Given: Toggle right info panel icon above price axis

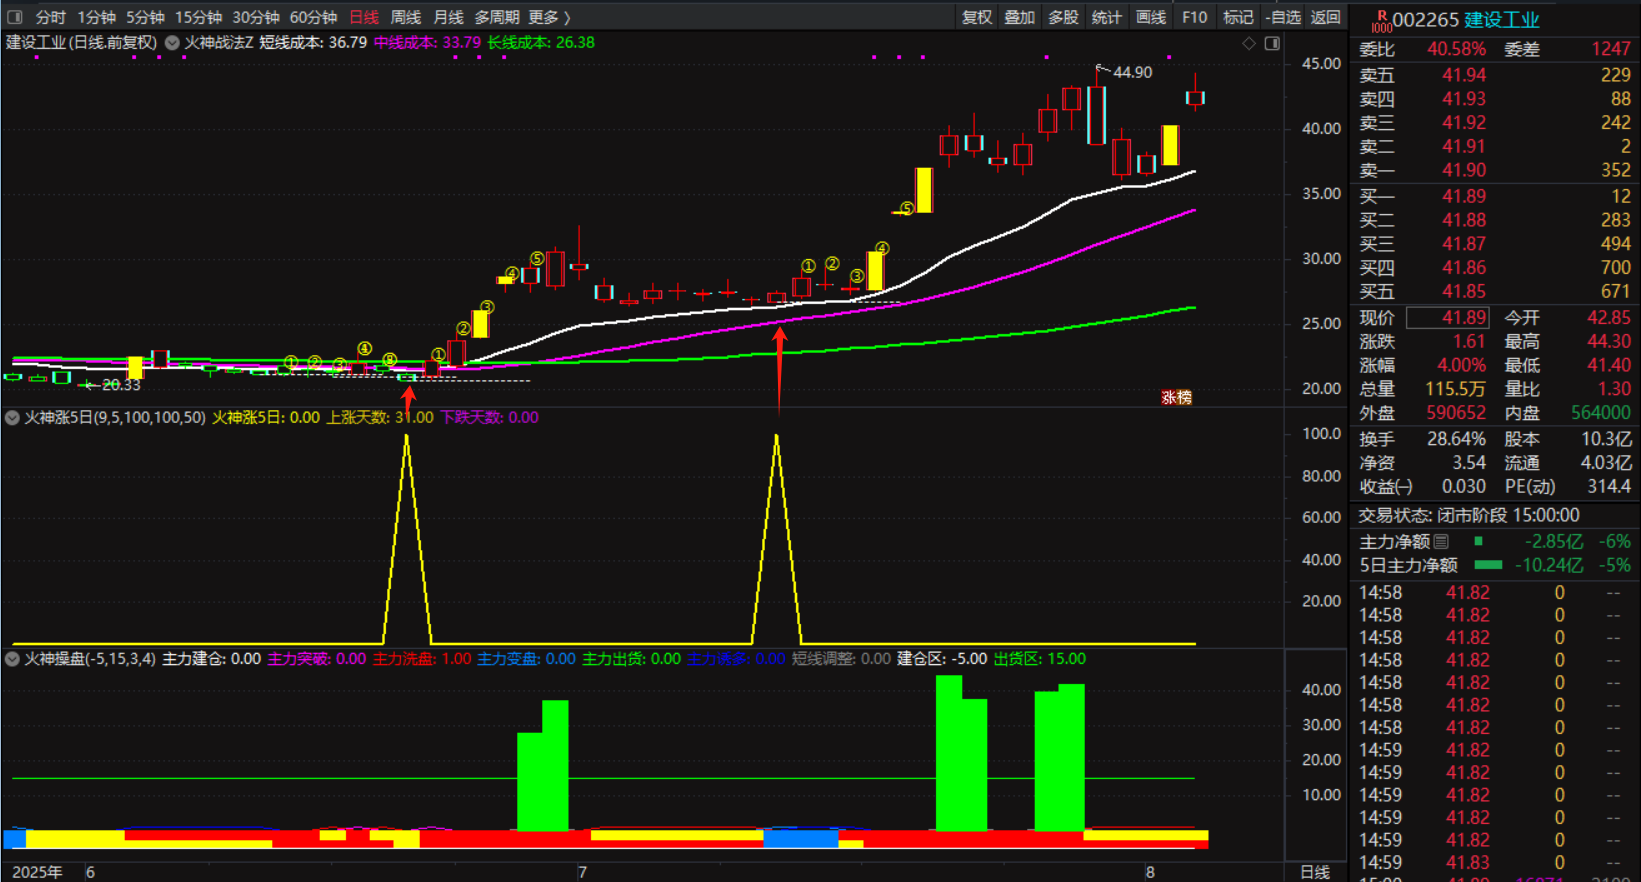Looking at the screenshot, I should [1272, 43].
